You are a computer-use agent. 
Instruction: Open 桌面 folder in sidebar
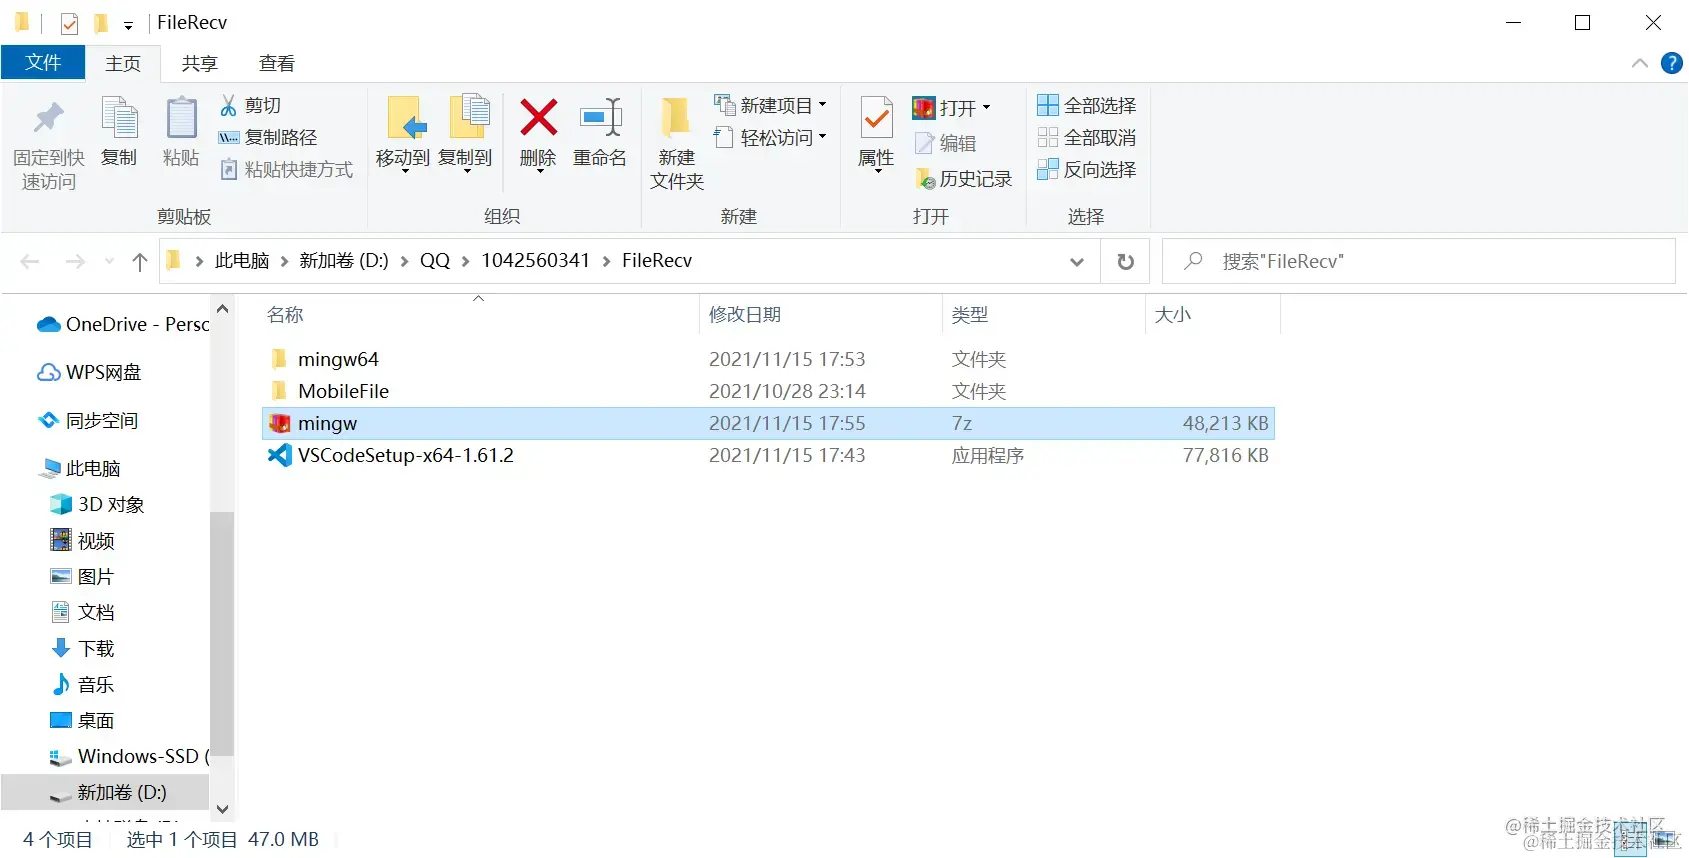84,720
